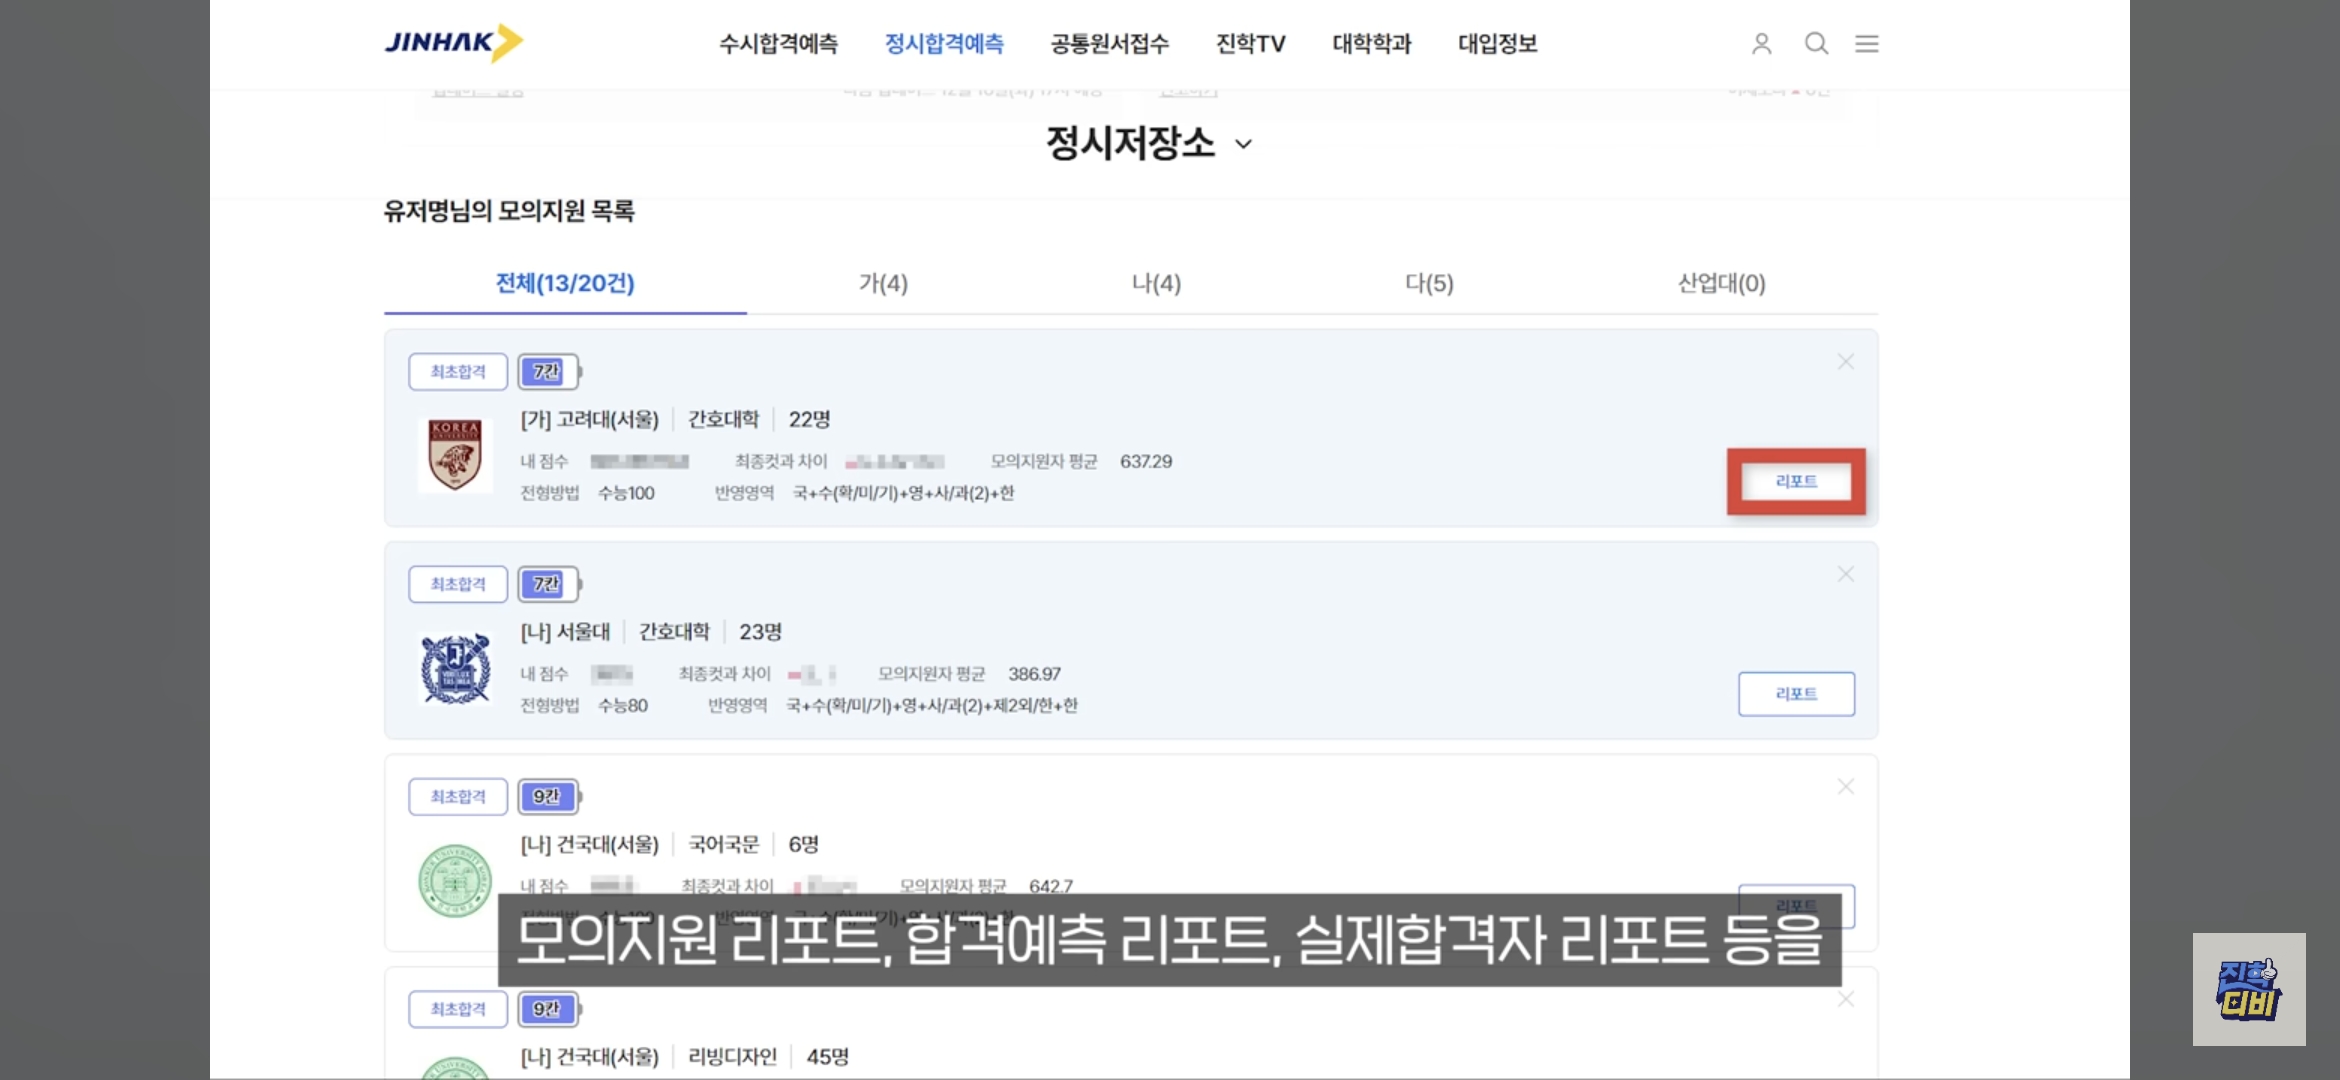Open 수시합격예측 in the top menu
The height and width of the screenshot is (1080, 2340).
pyautogui.click(x=778, y=44)
